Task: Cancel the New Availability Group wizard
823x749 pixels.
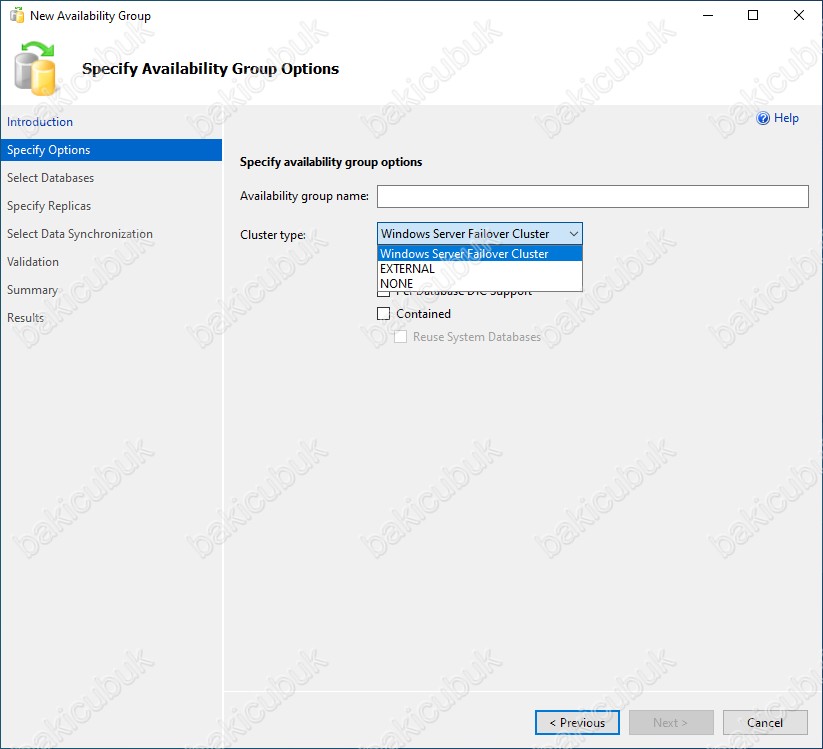Action: click(x=765, y=723)
